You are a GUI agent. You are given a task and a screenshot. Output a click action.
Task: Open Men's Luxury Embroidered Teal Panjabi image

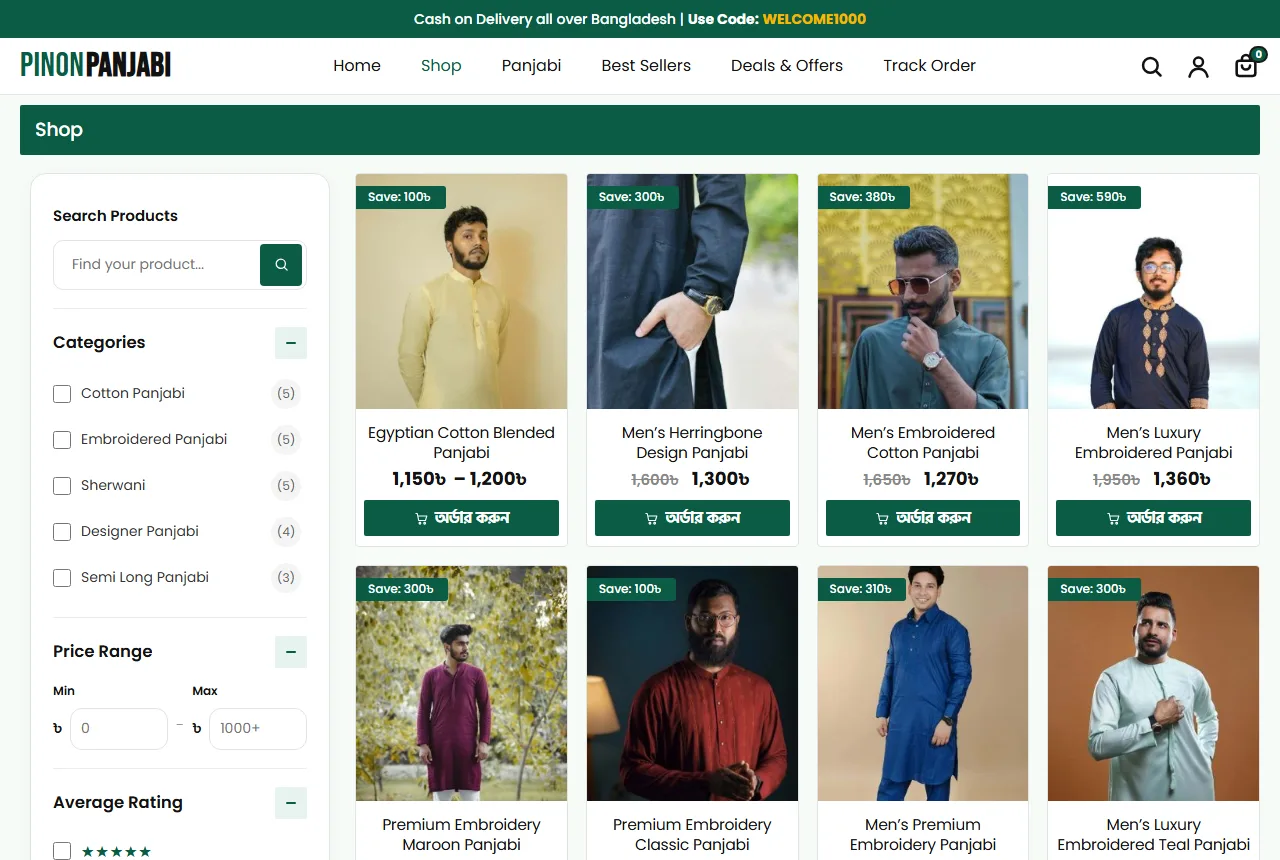tap(1153, 684)
